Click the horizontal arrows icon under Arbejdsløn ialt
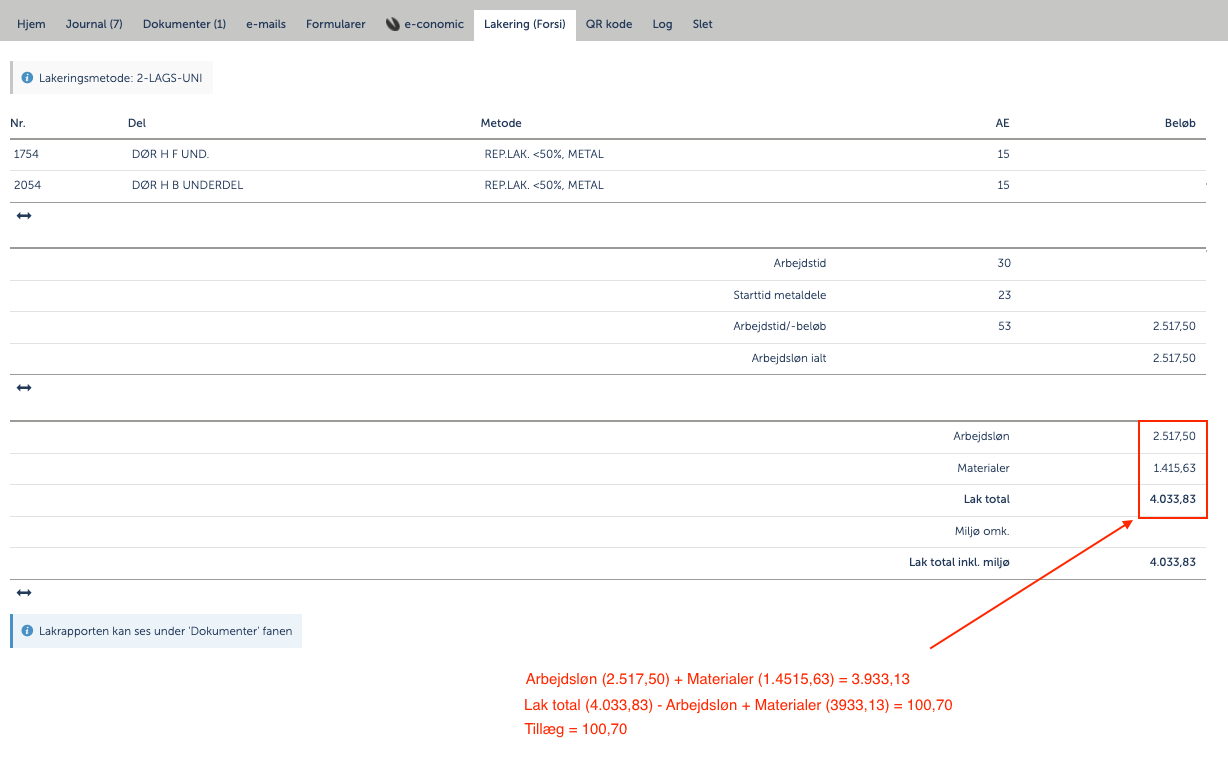This screenshot has height=767, width=1228. tap(24, 388)
